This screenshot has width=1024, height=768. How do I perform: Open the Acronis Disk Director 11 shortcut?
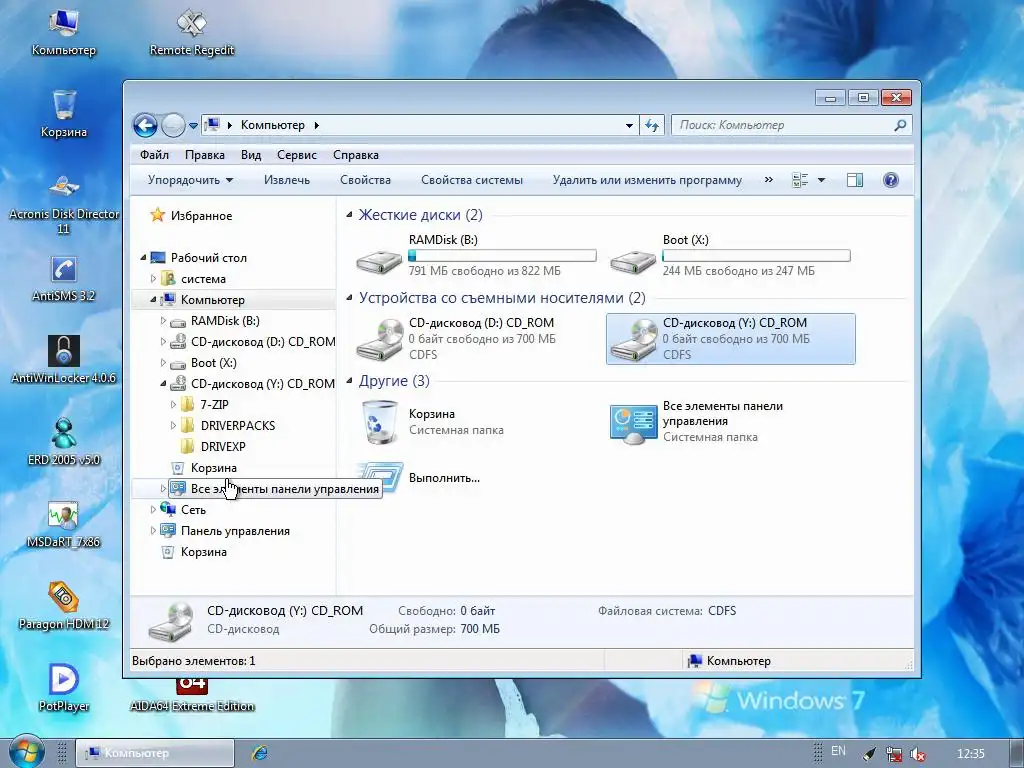coord(63,204)
